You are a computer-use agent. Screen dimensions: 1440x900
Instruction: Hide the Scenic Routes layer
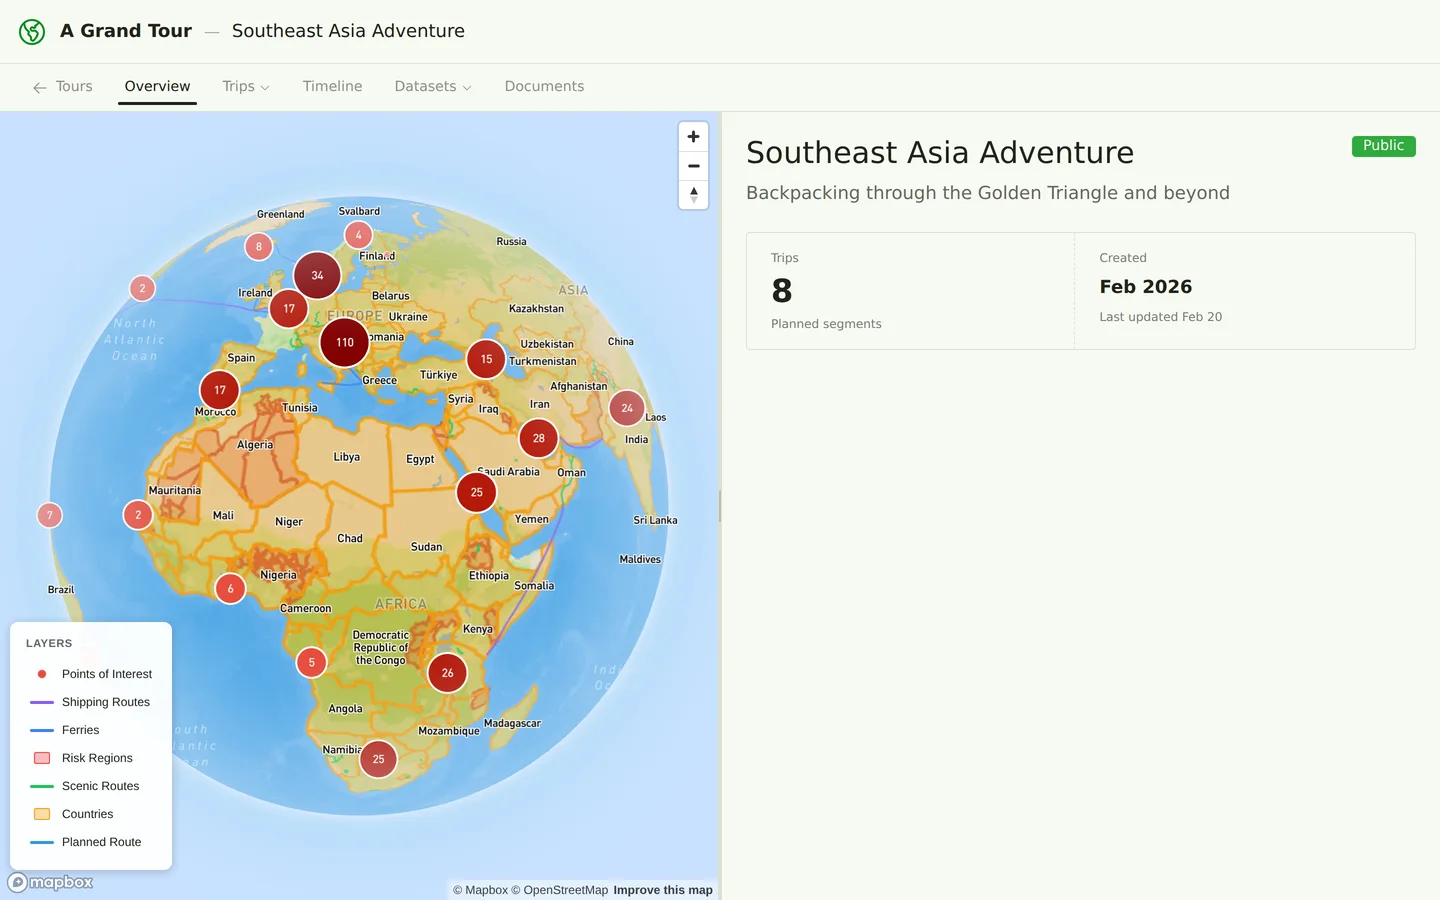(100, 786)
